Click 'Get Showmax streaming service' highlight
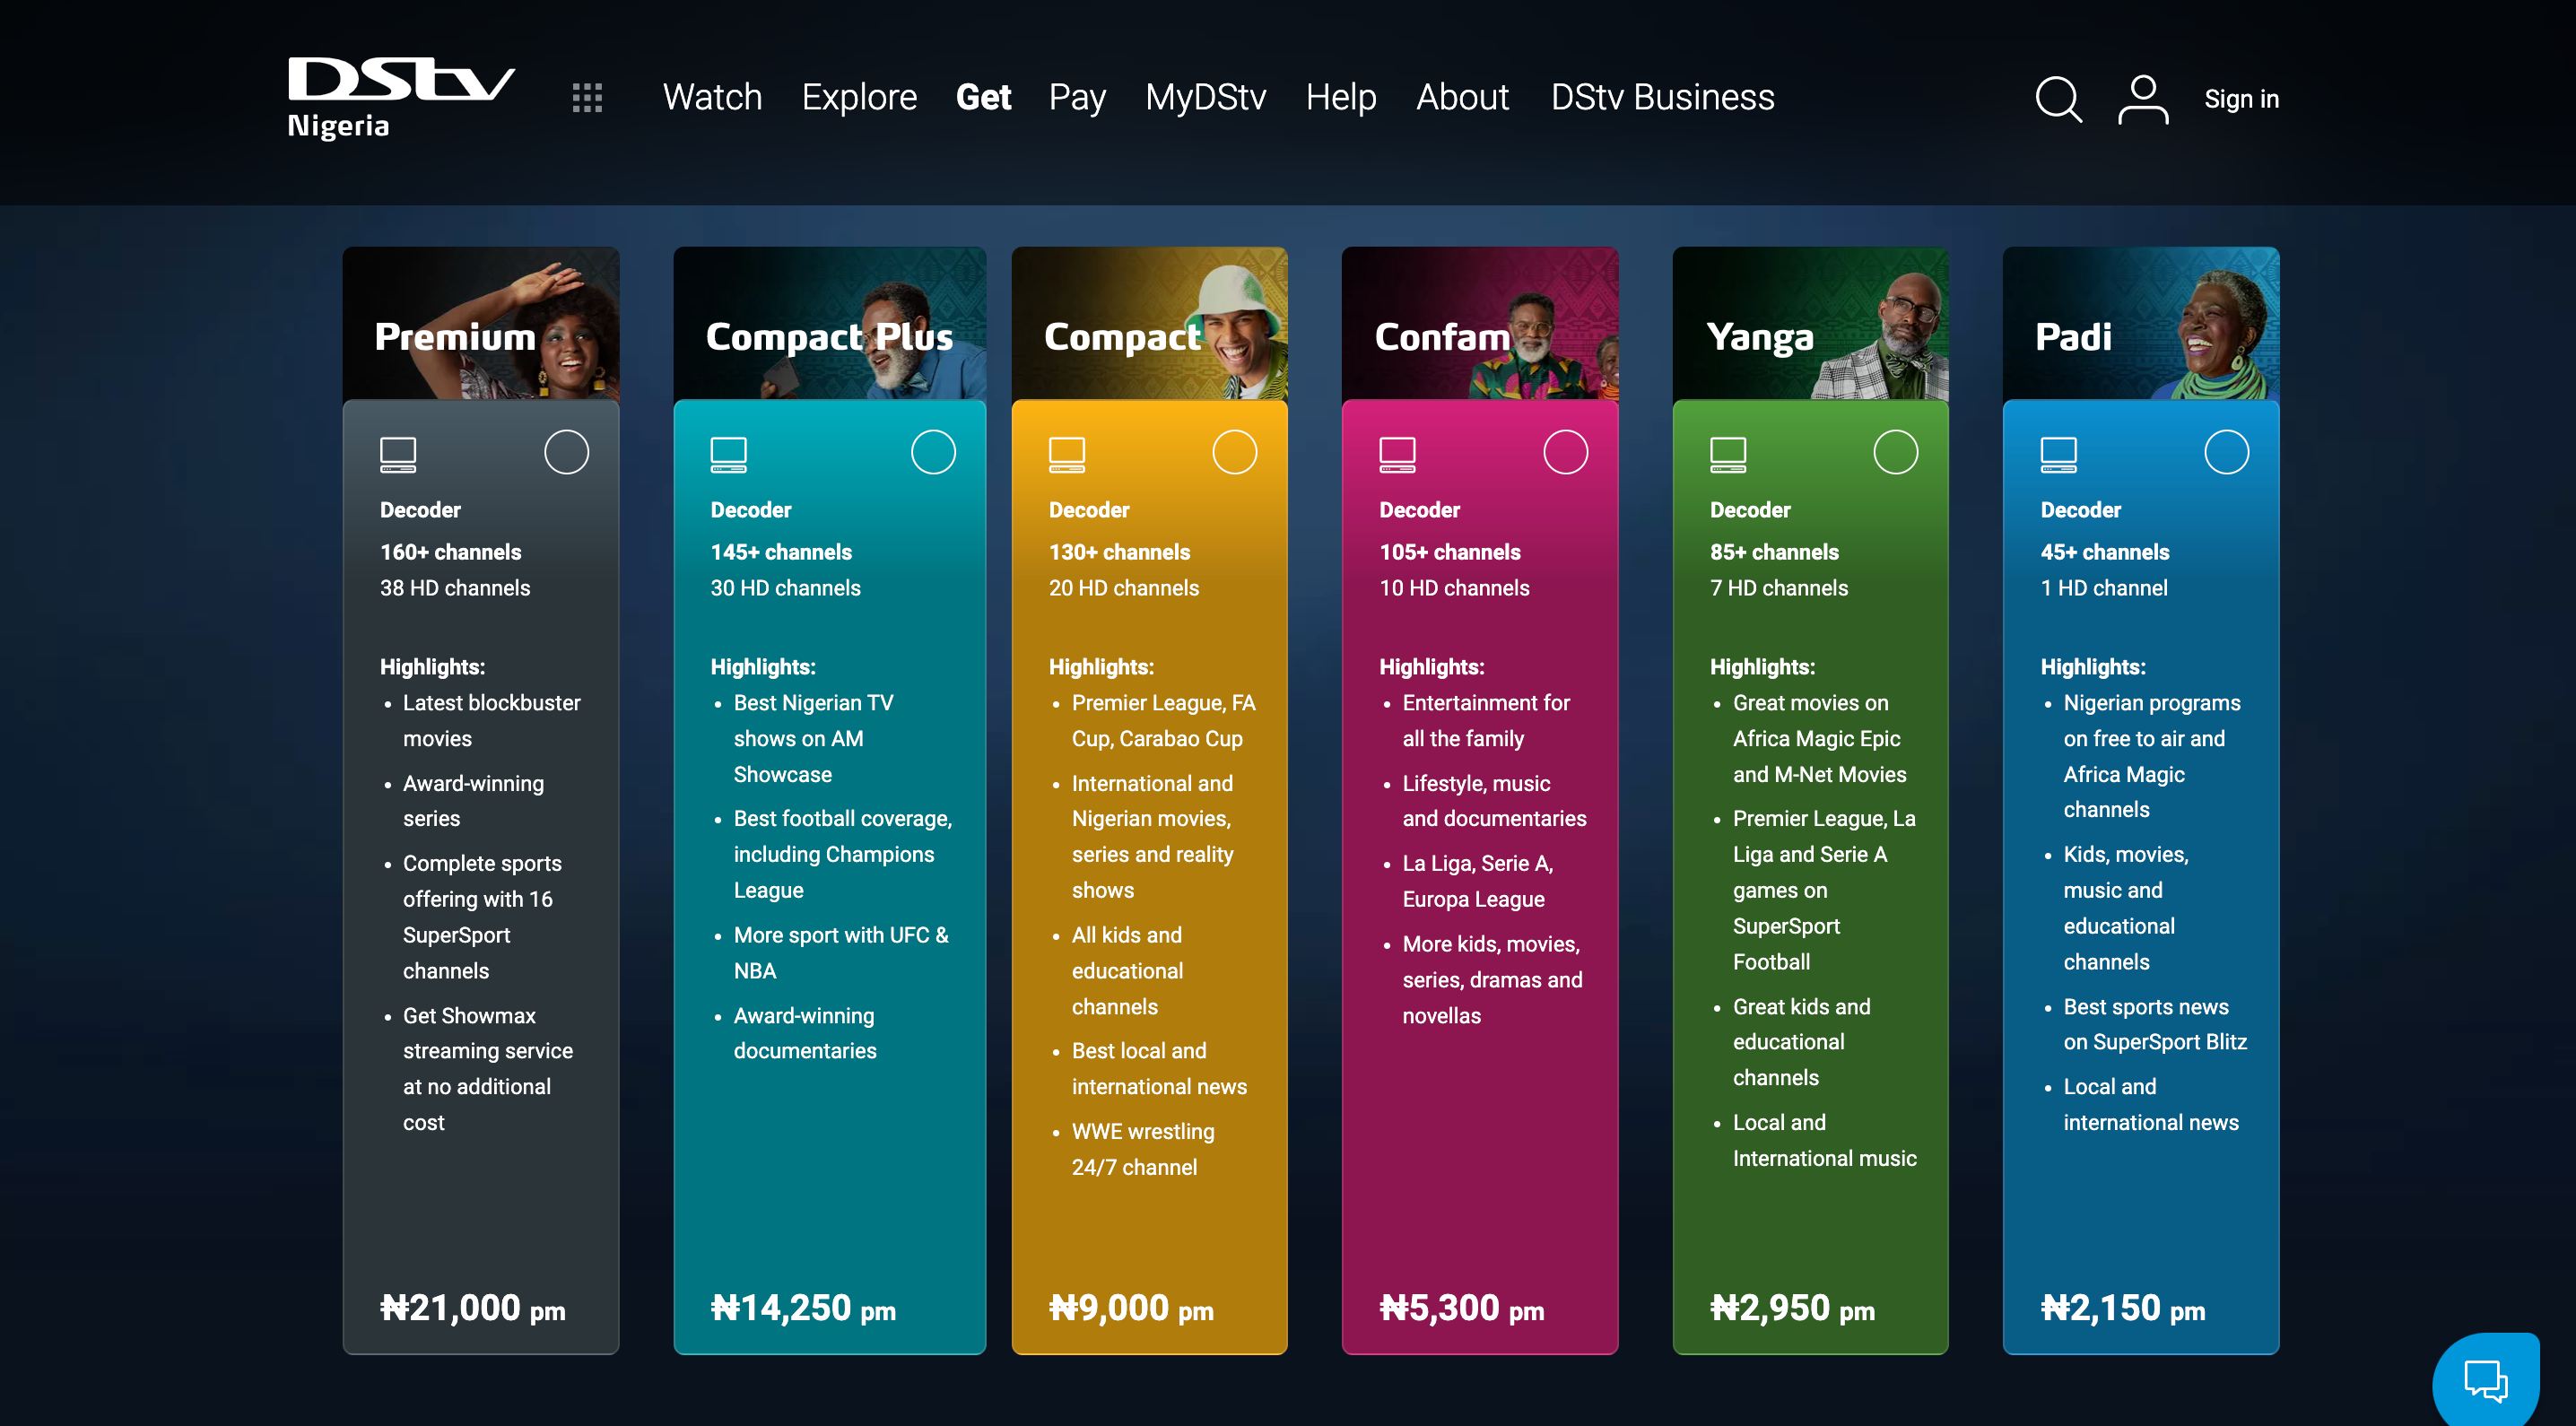This screenshot has width=2576, height=1426. [487, 1069]
